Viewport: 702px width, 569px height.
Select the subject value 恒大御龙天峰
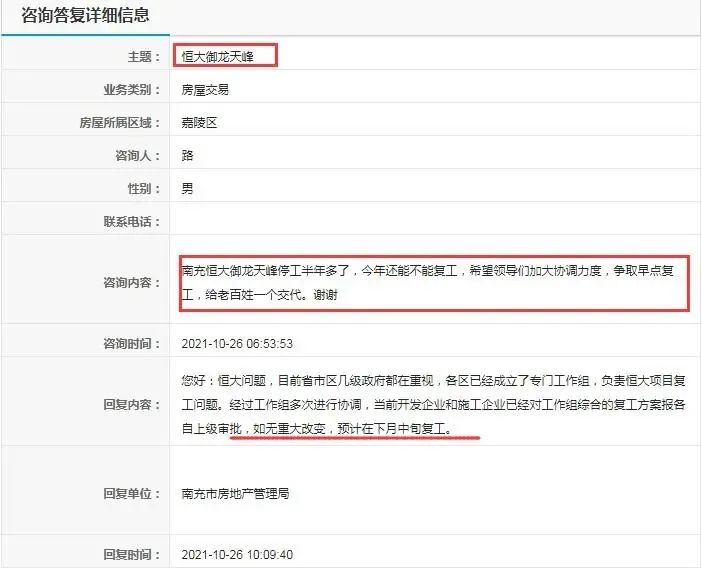tap(217, 57)
